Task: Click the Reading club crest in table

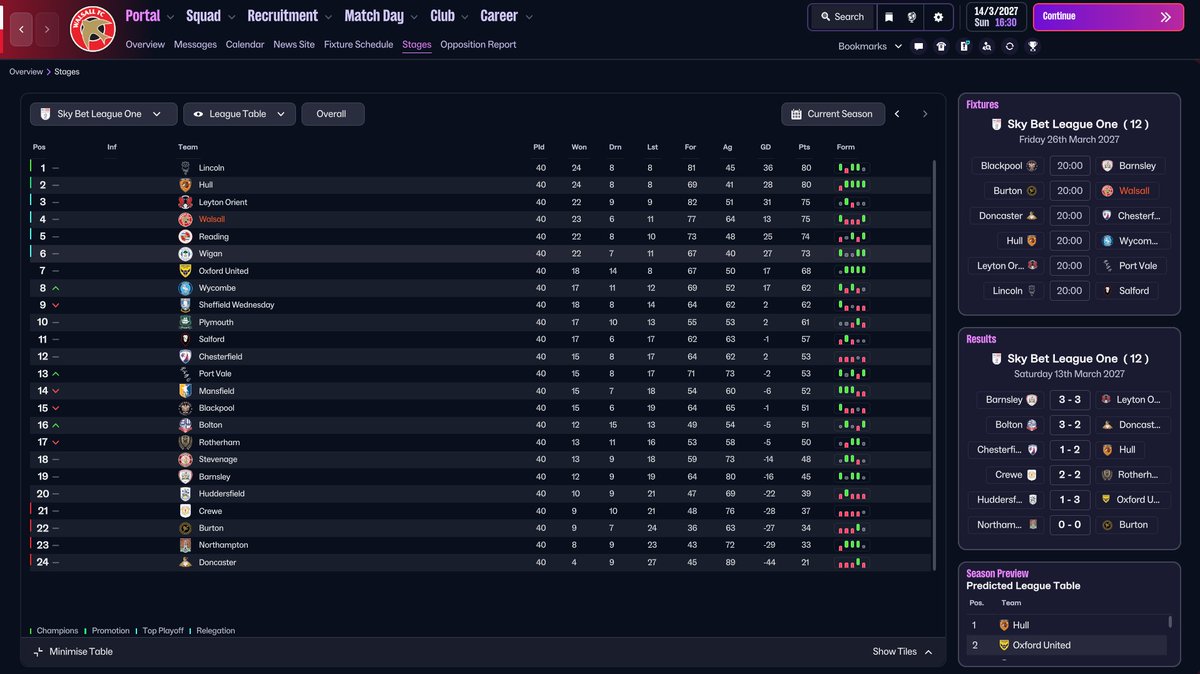Action: click(x=185, y=237)
